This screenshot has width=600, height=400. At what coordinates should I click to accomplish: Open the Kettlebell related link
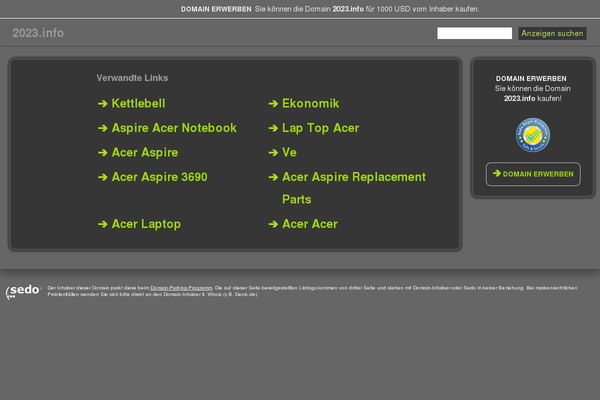point(138,103)
